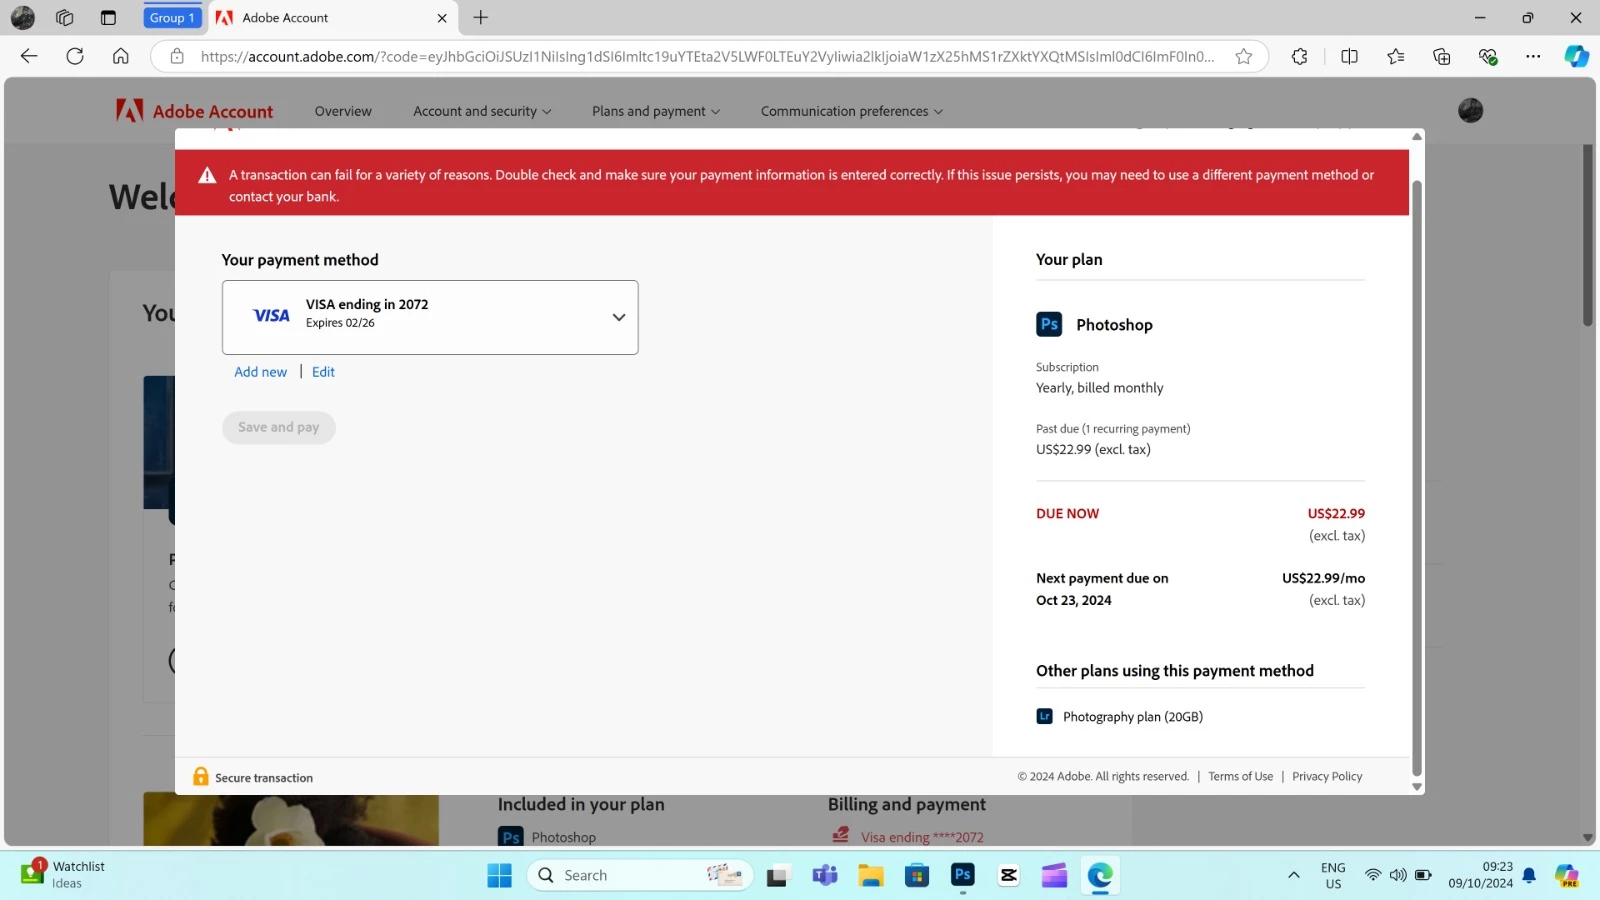1600x900 pixels.
Task: Open the Windows Start menu
Action: 499,875
